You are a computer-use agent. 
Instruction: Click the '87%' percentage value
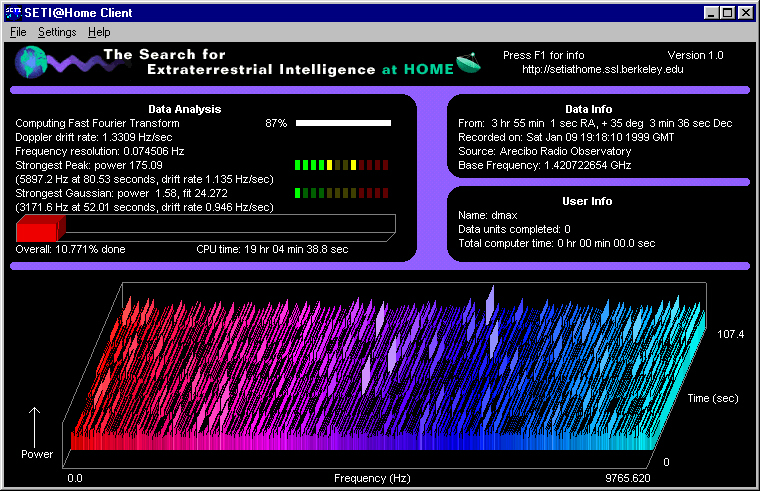(276, 124)
